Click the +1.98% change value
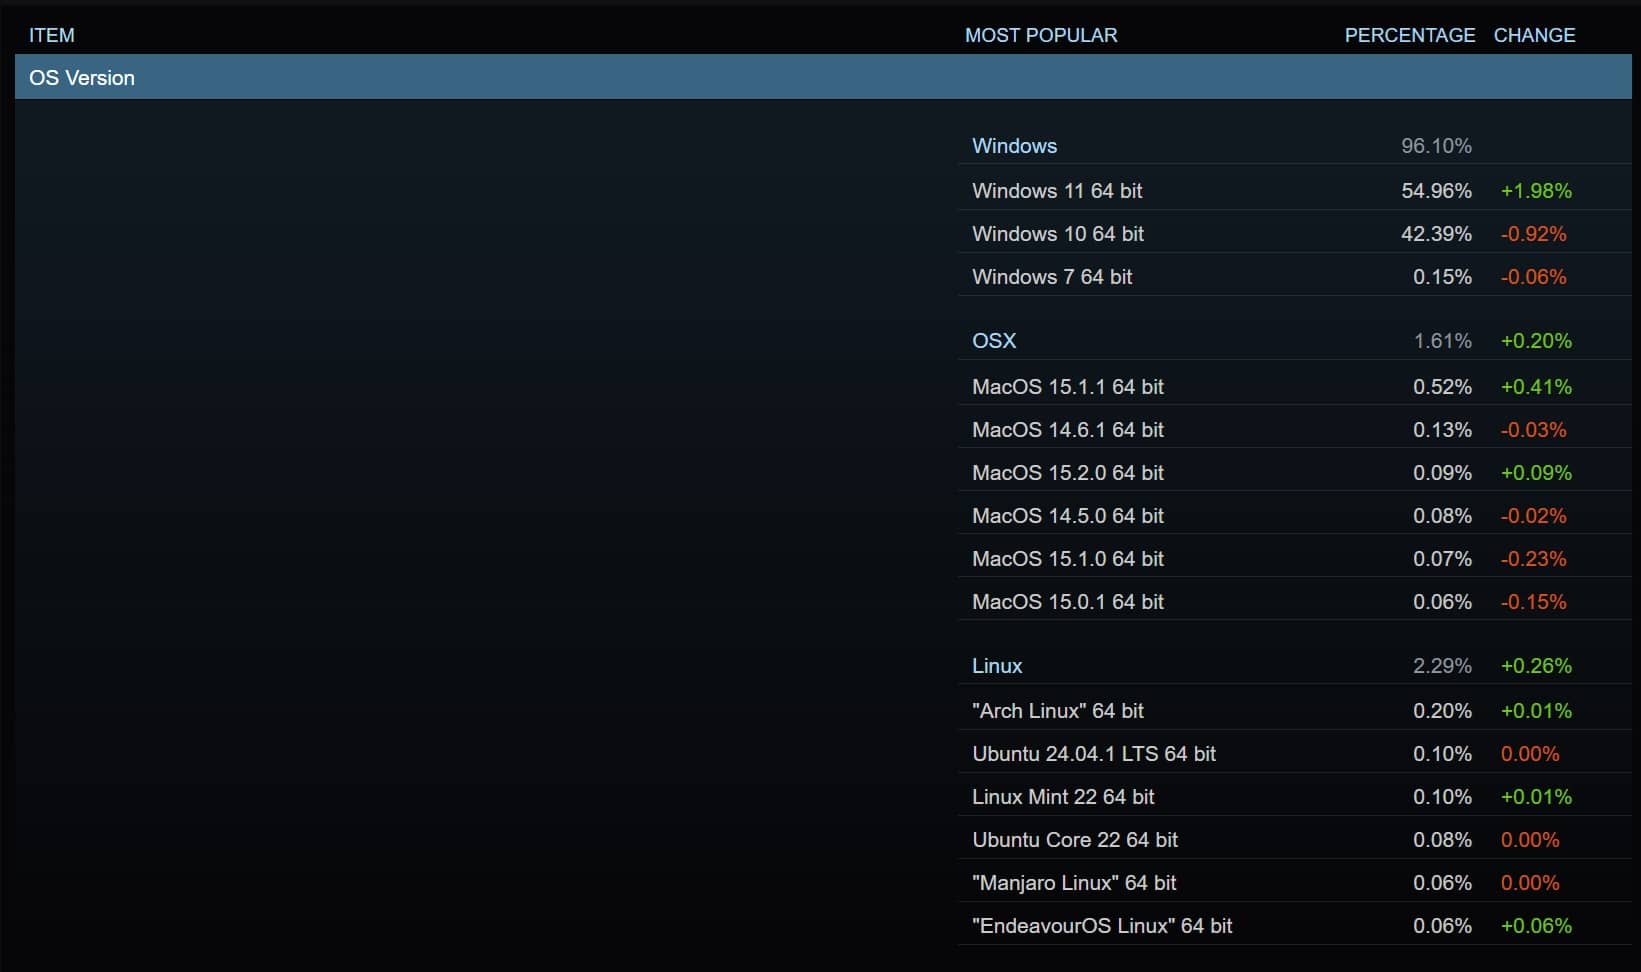Image resolution: width=1641 pixels, height=972 pixels. pos(1536,190)
